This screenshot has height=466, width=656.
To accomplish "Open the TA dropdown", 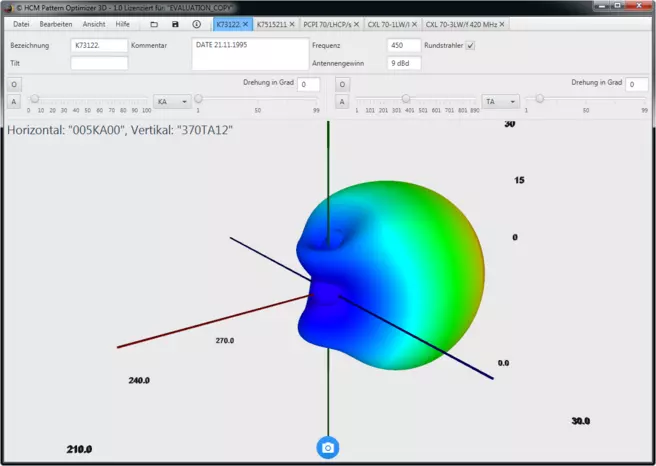I will click(x=500, y=102).
